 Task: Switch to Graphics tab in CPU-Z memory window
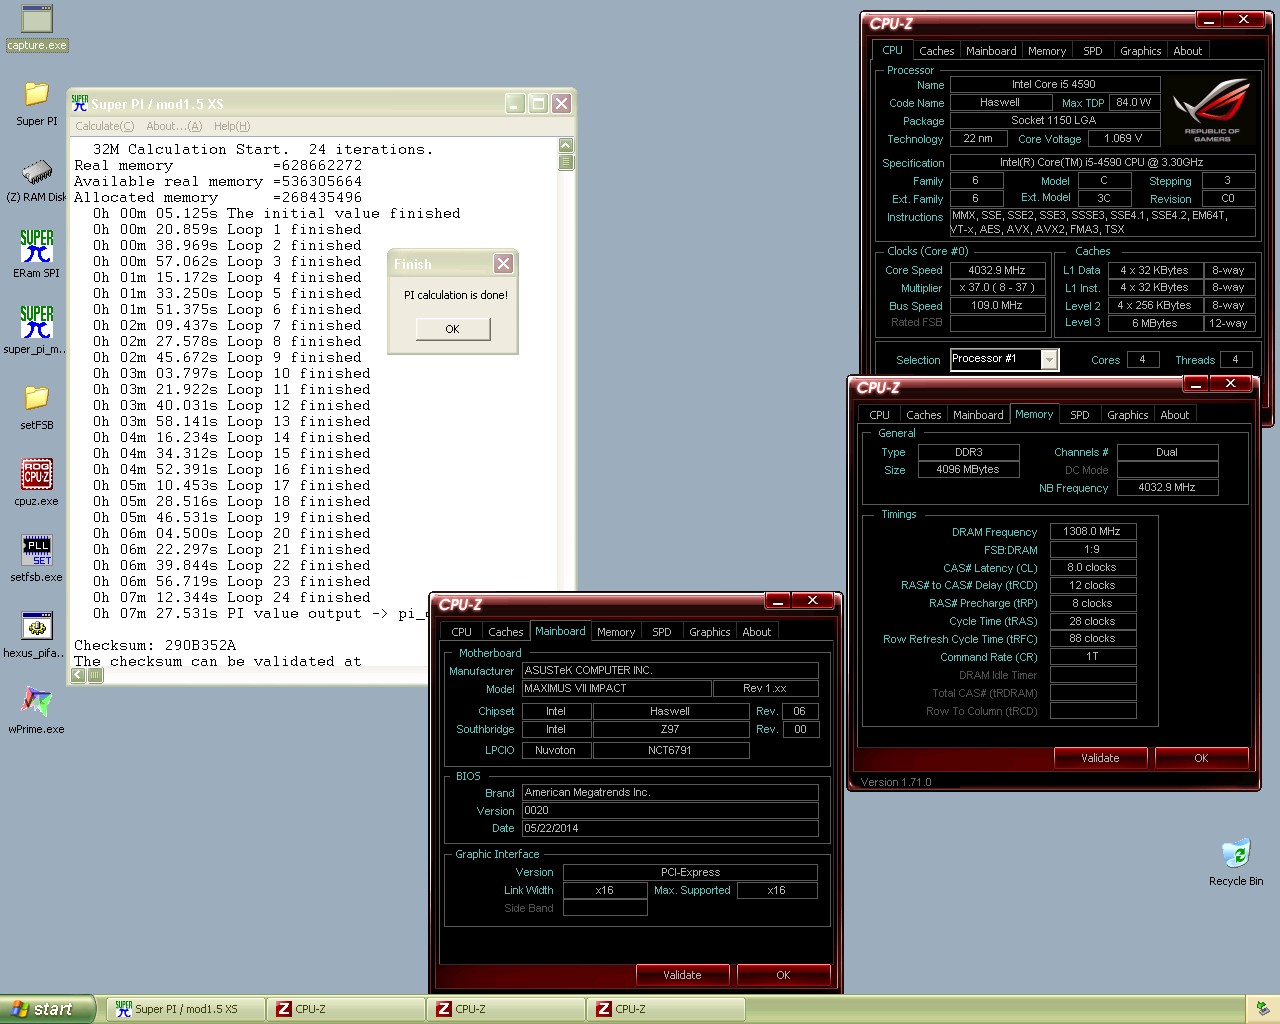tap(1128, 415)
